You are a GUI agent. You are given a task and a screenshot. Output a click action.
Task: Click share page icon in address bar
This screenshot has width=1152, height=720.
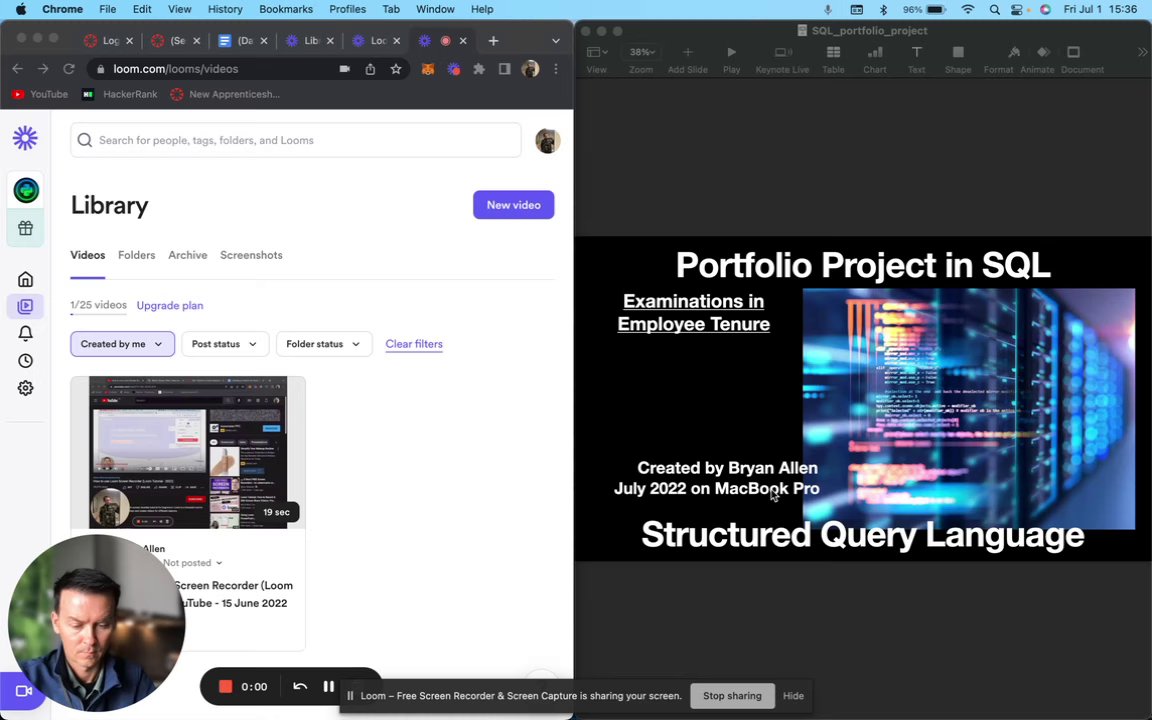point(370,69)
